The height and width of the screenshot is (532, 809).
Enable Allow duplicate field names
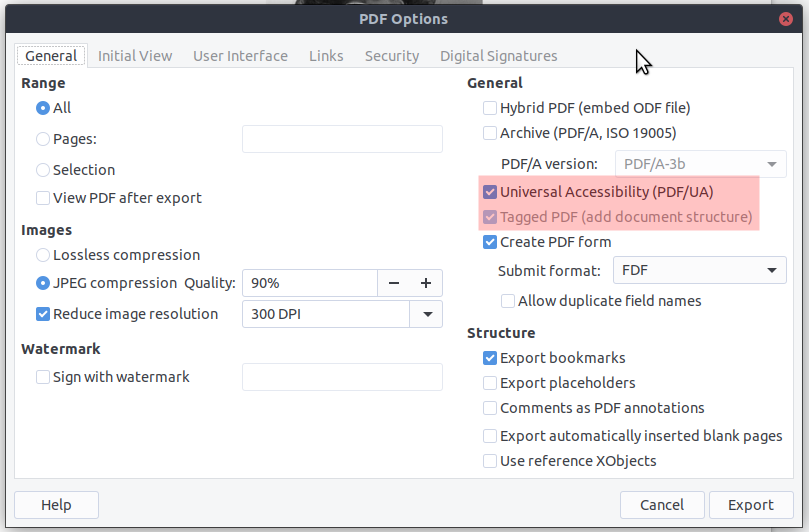pos(508,301)
